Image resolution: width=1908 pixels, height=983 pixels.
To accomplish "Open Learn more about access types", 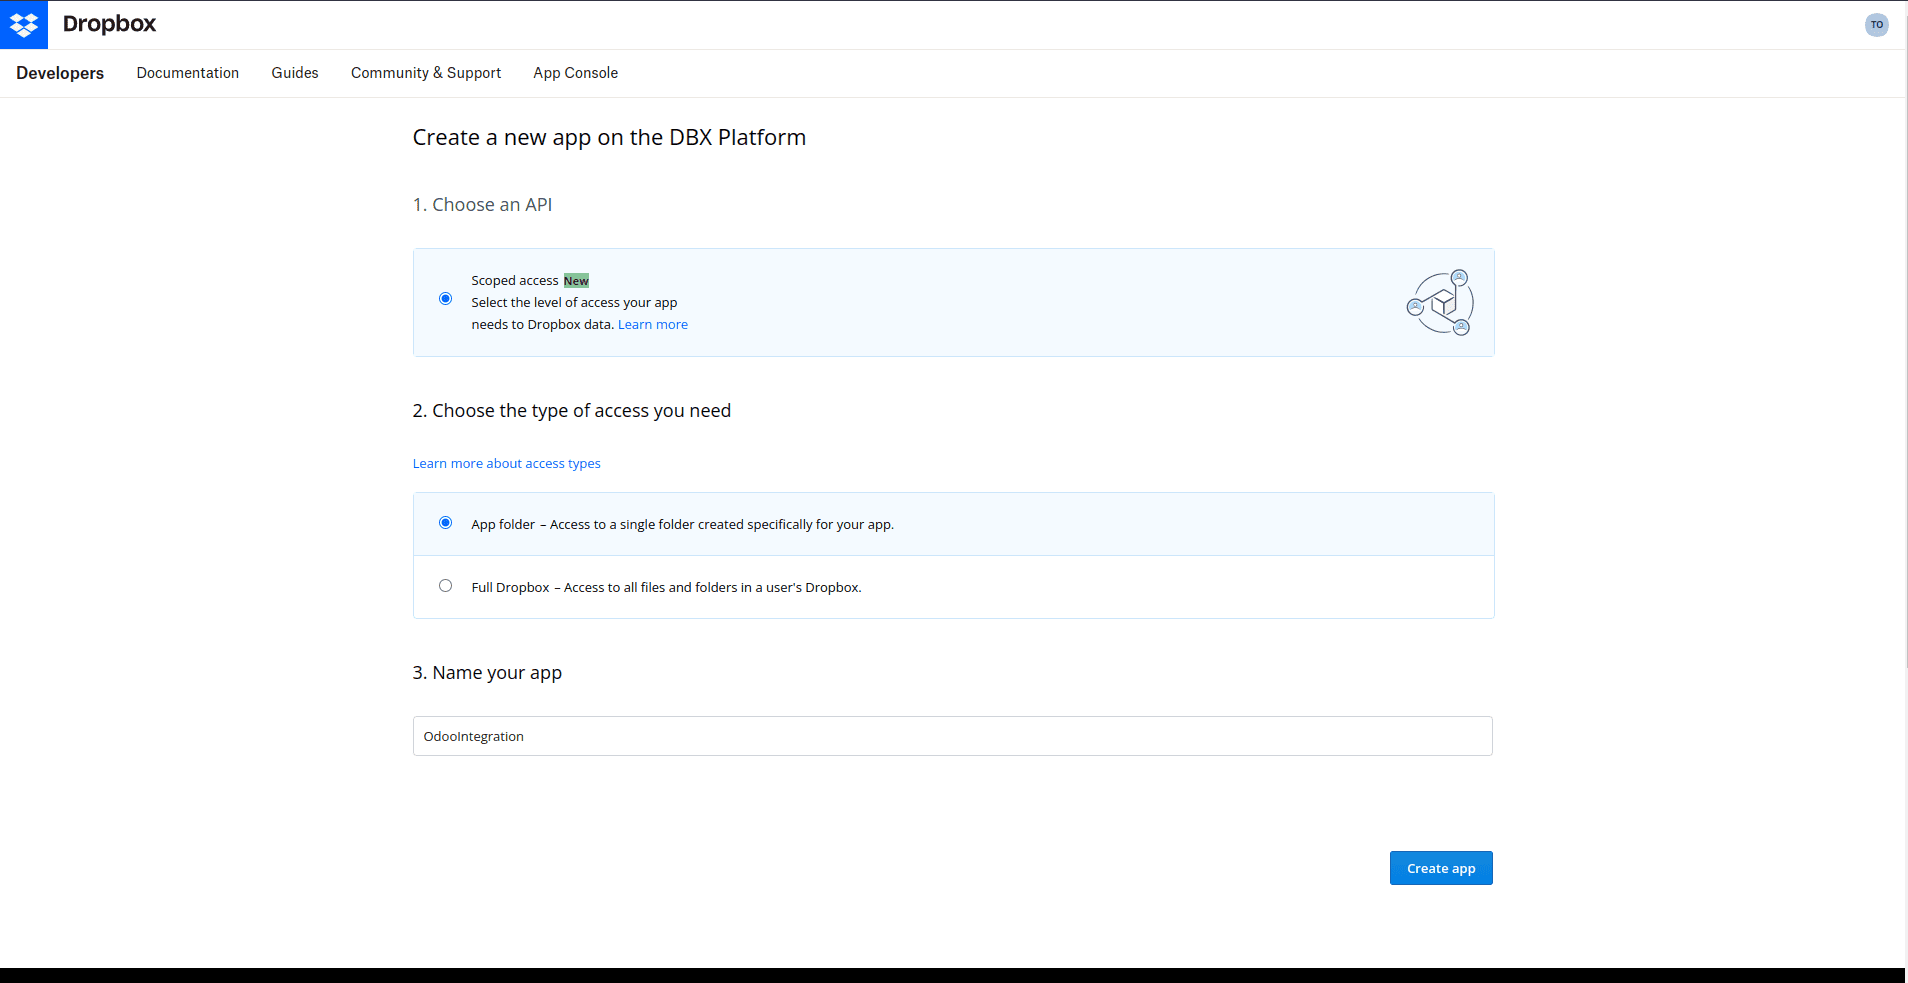I will pyautogui.click(x=506, y=463).
